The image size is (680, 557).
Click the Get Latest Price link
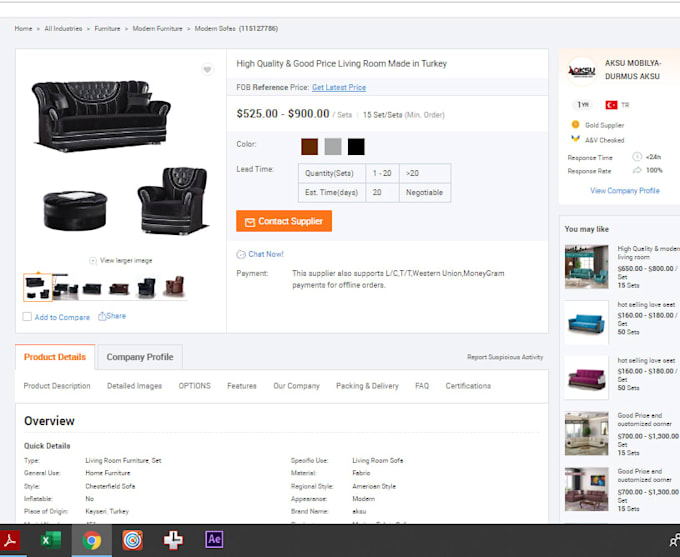[x=339, y=87]
